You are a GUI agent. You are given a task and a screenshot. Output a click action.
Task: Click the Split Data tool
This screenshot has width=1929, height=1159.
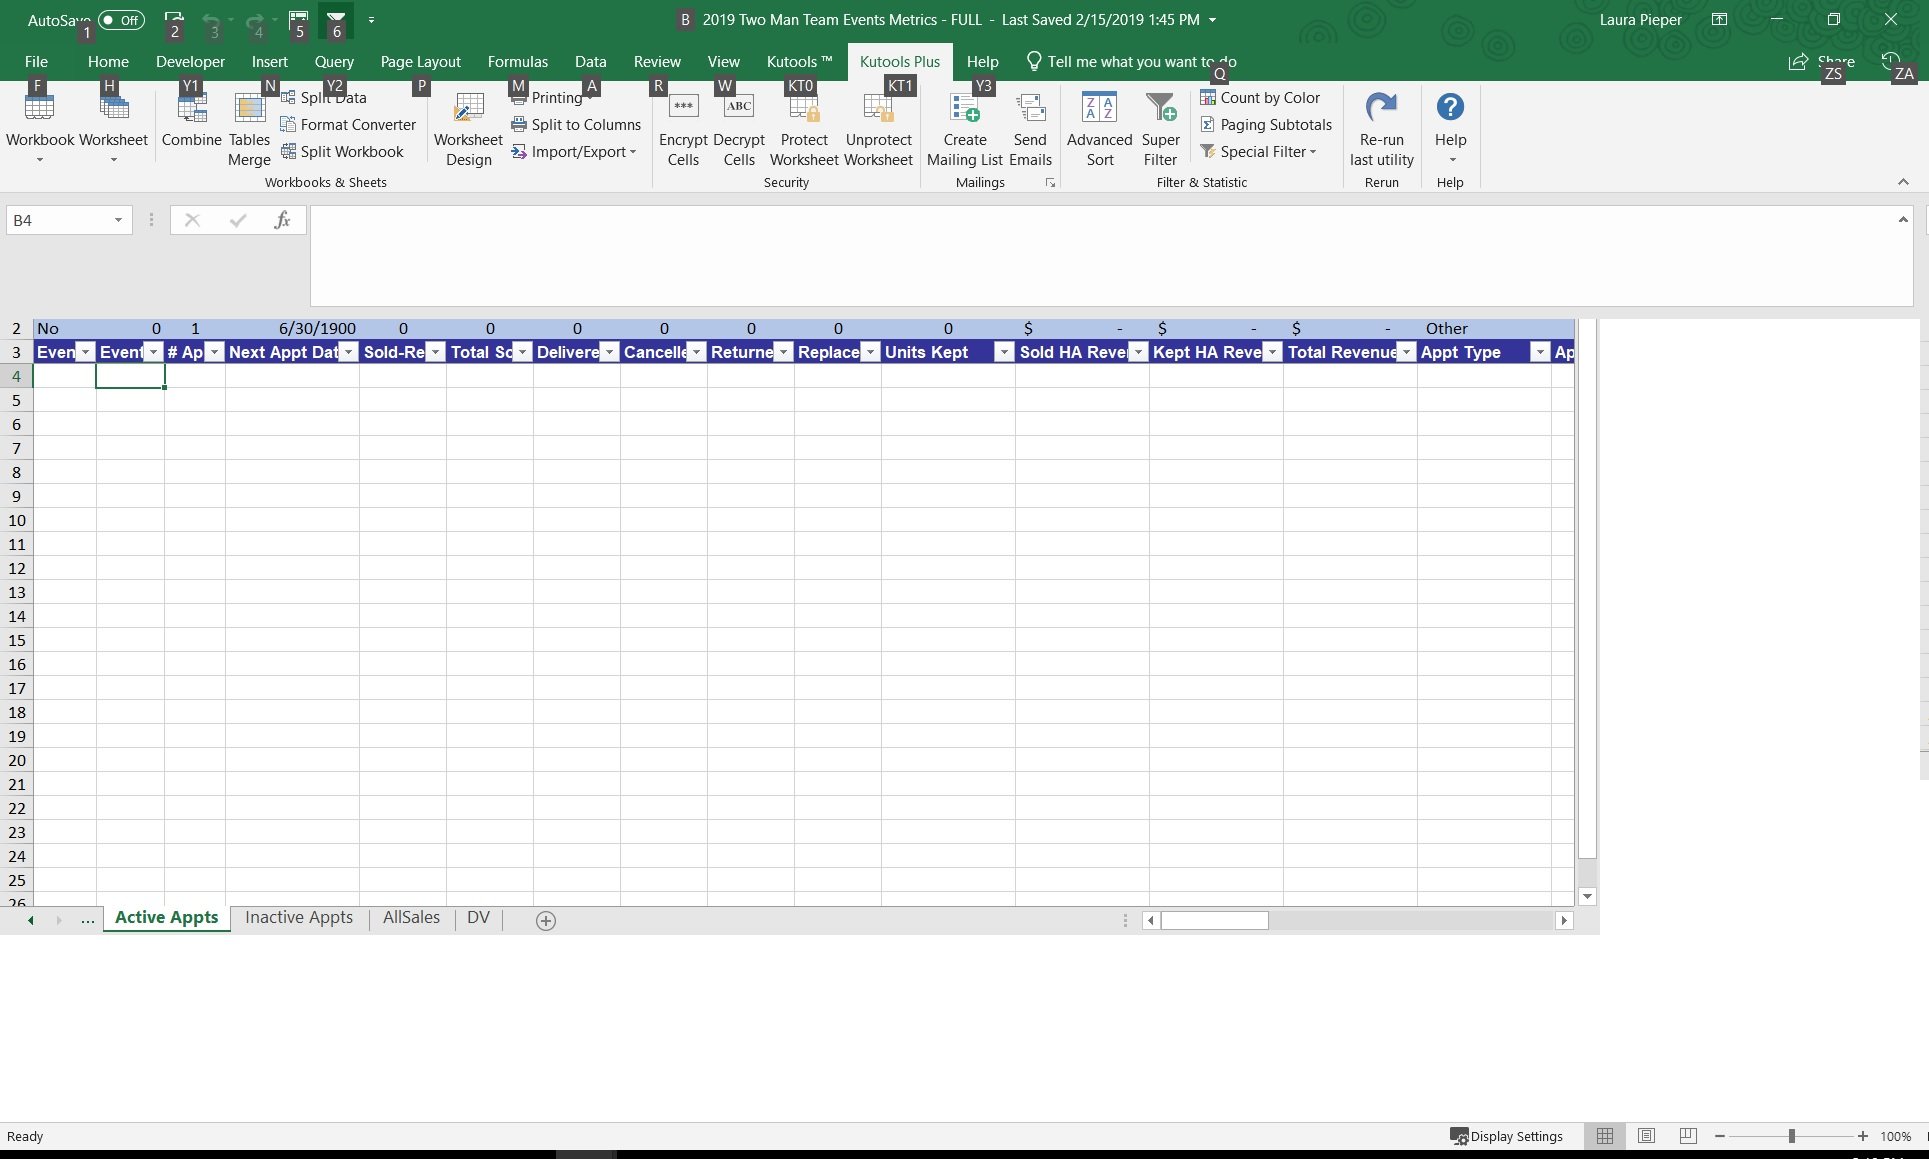(324, 98)
